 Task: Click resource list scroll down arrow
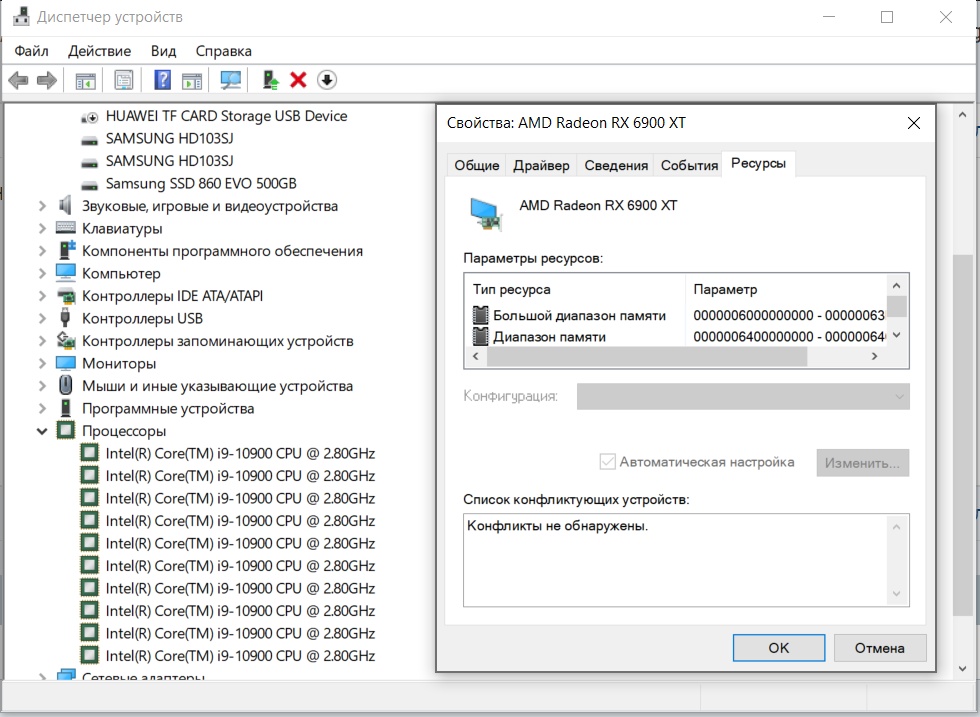[896, 335]
